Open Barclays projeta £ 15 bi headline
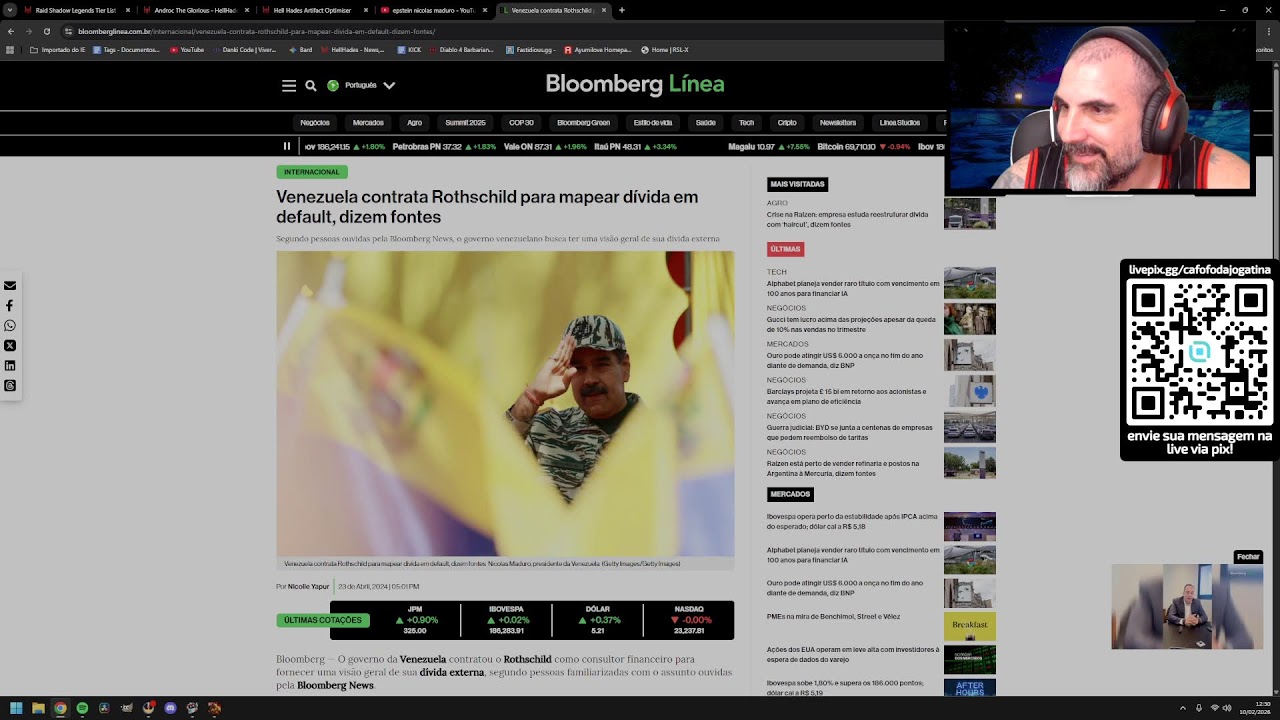Screen dimensions: 1280x720 tap(846, 396)
